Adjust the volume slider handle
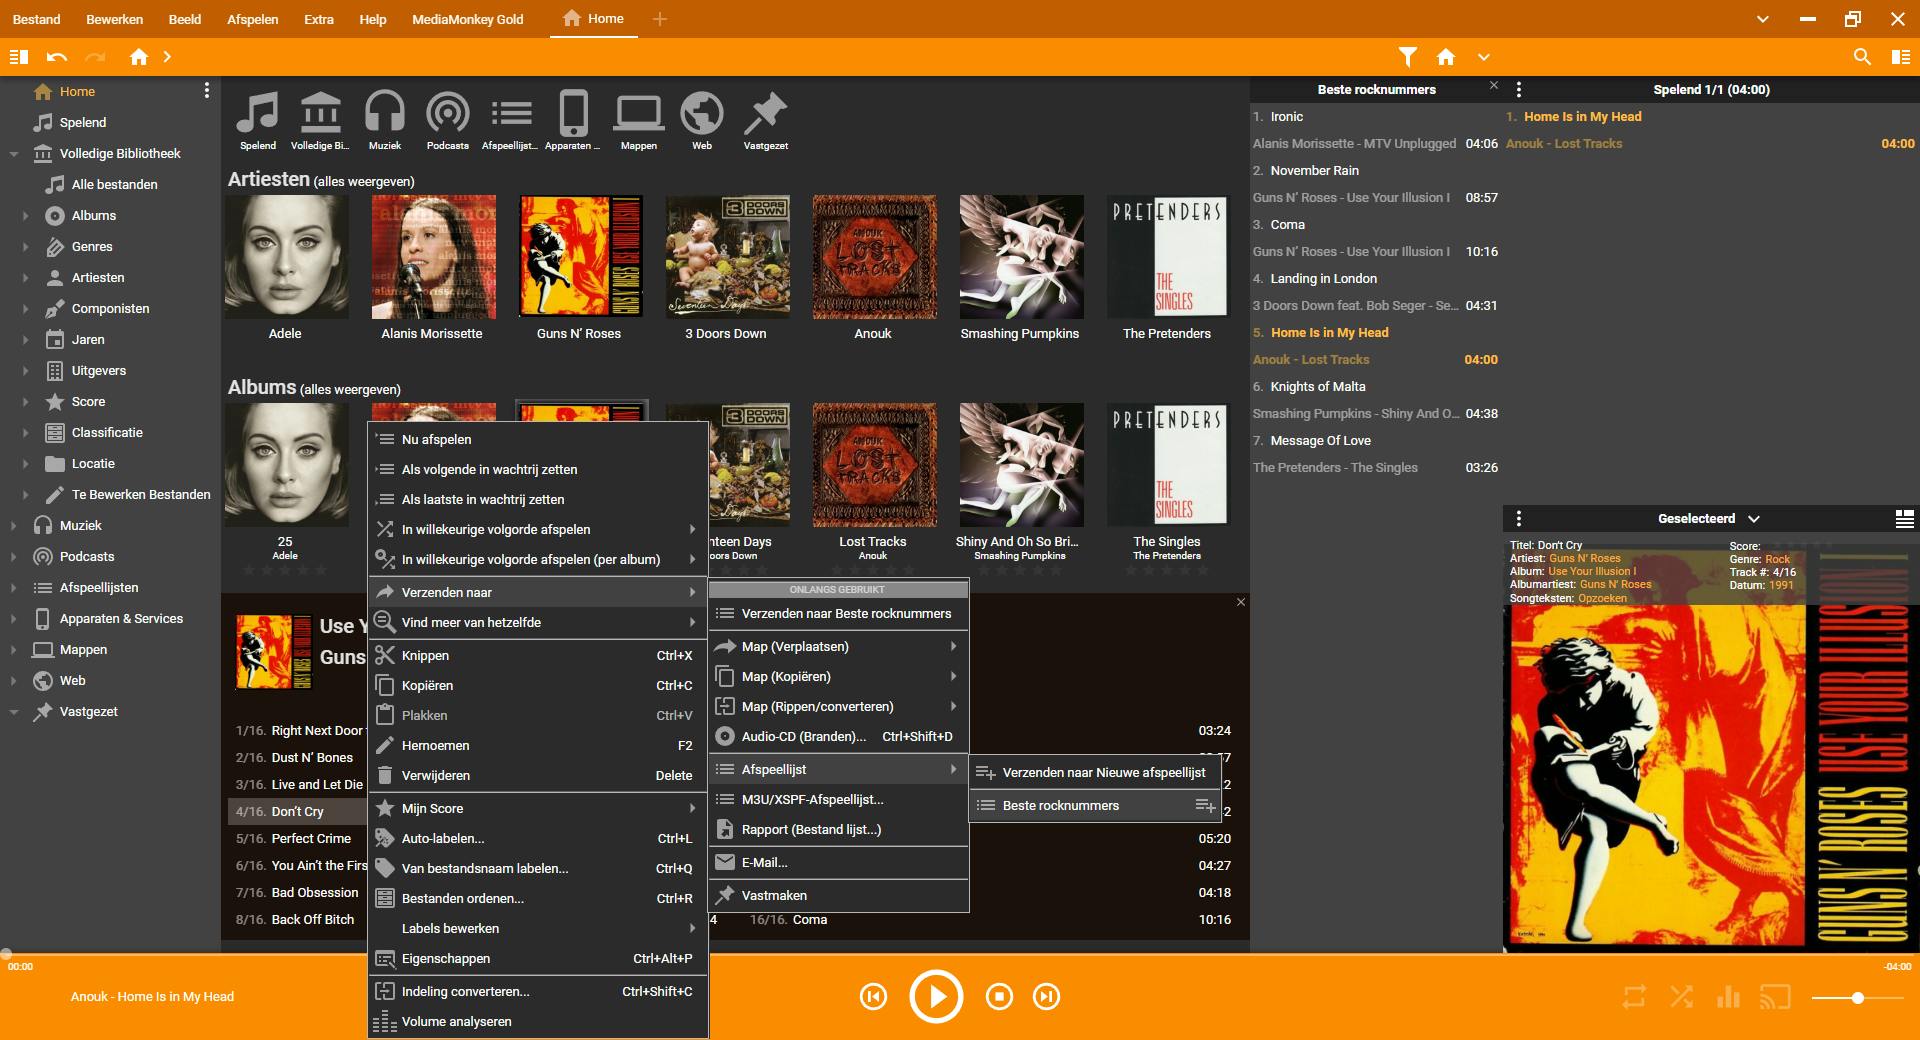The height and width of the screenshot is (1040, 1920). coord(1857,998)
